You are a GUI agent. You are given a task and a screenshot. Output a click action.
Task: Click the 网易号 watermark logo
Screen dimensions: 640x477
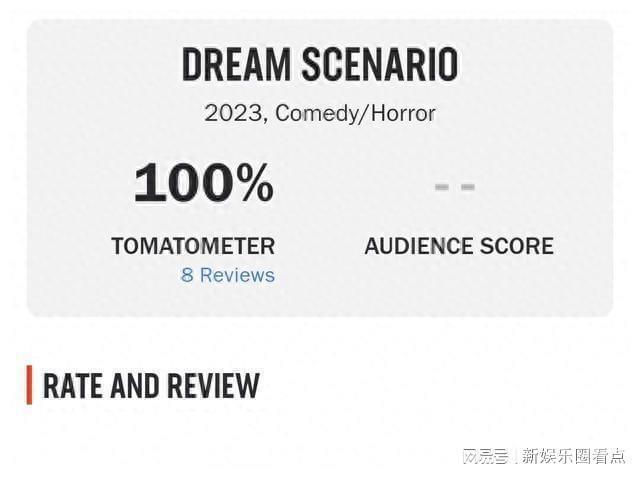pos(484,456)
